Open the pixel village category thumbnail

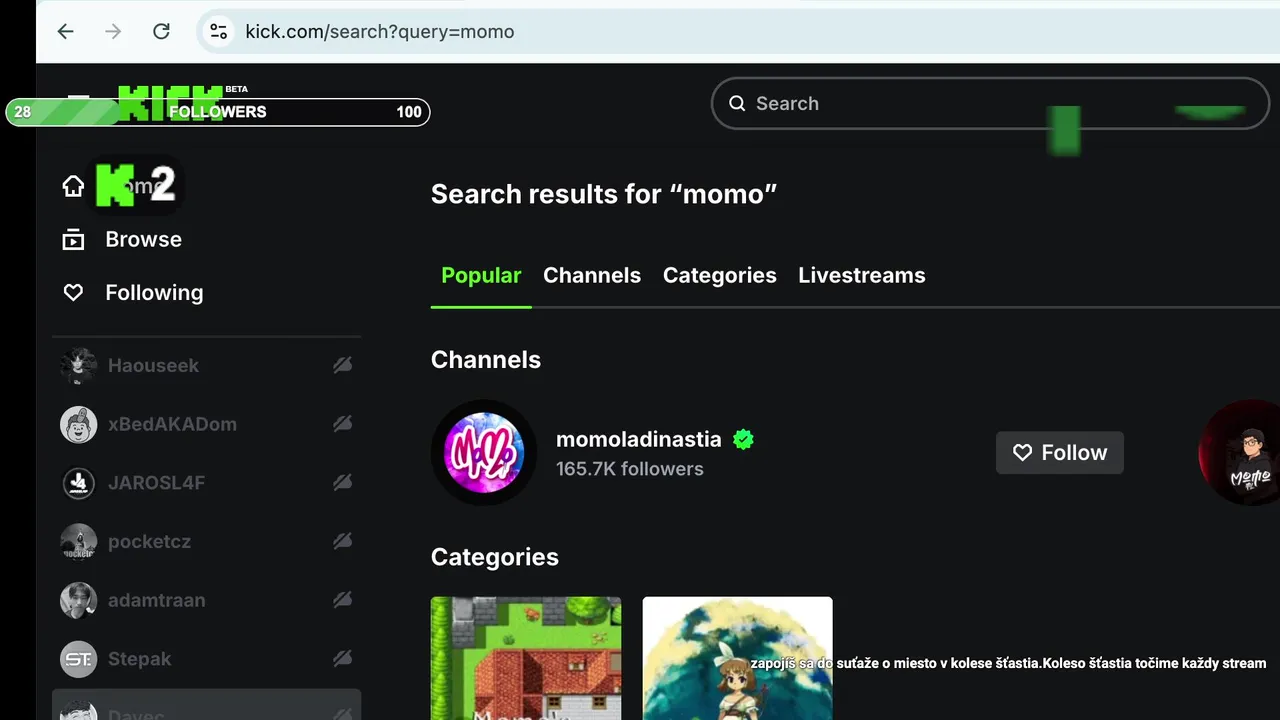526,658
